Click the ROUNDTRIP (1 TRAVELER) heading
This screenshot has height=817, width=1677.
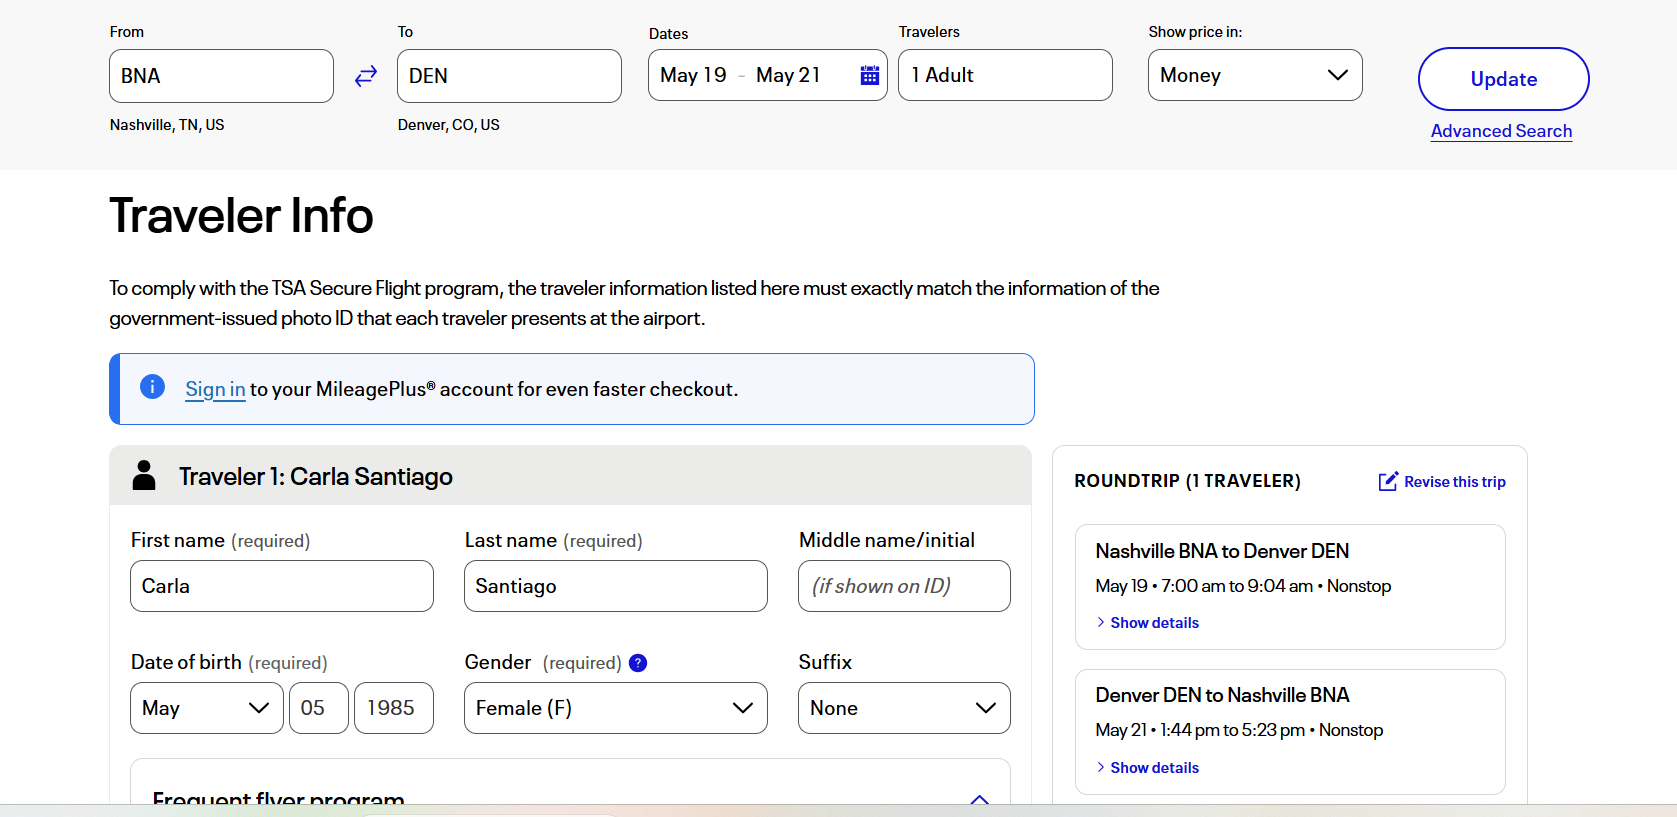point(1187,481)
